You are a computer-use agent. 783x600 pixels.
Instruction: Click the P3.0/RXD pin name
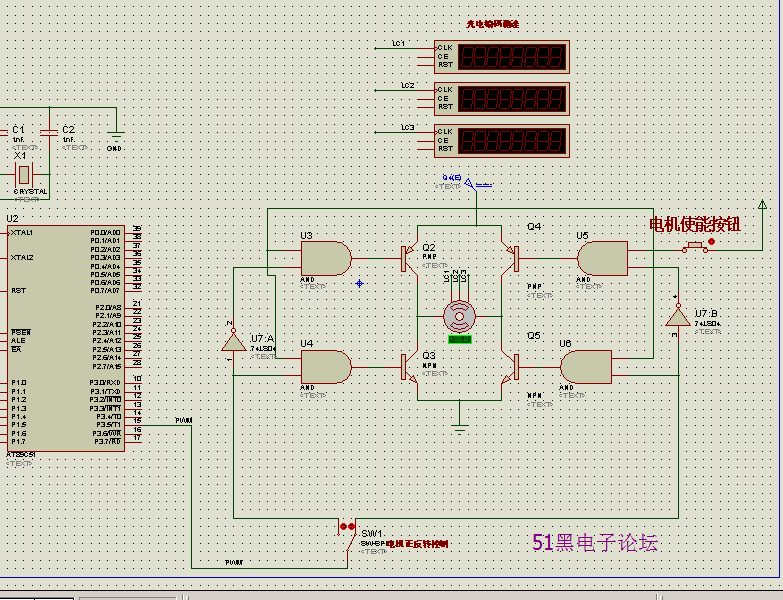(x=105, y=383)
